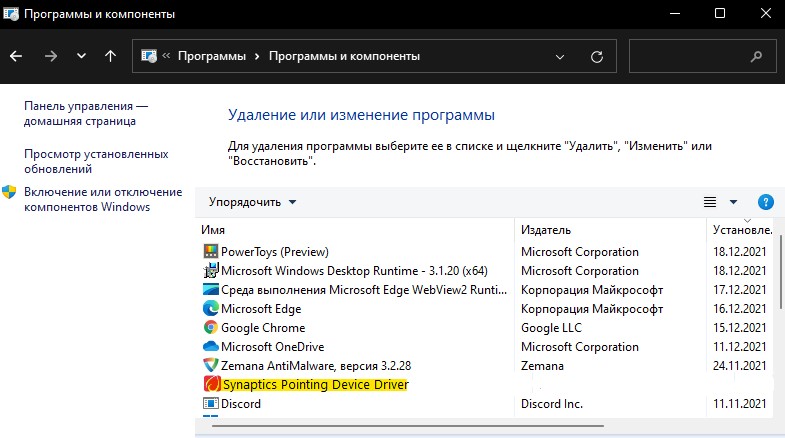
Task: Click the Synaptics Pointing Device Driver icon
Action: click(212, 384)
